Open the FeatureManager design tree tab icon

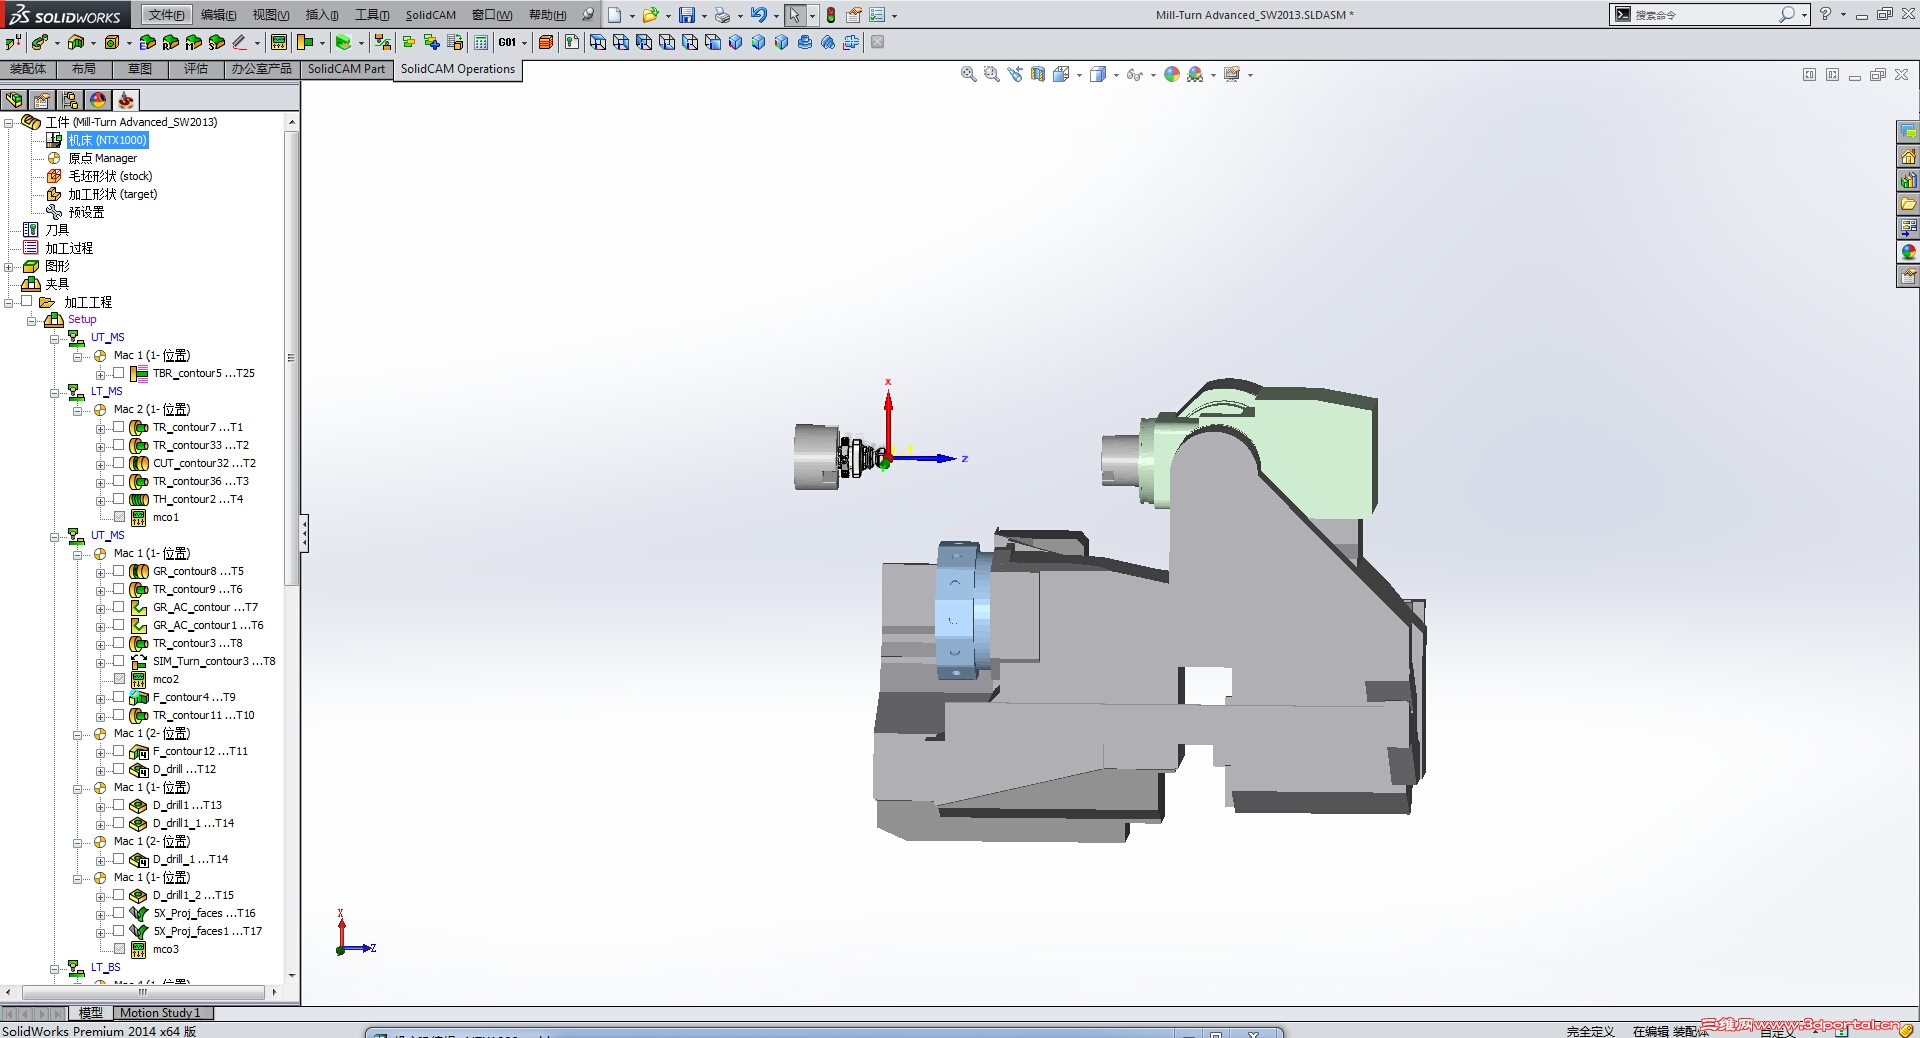click(x=14, y=100)
